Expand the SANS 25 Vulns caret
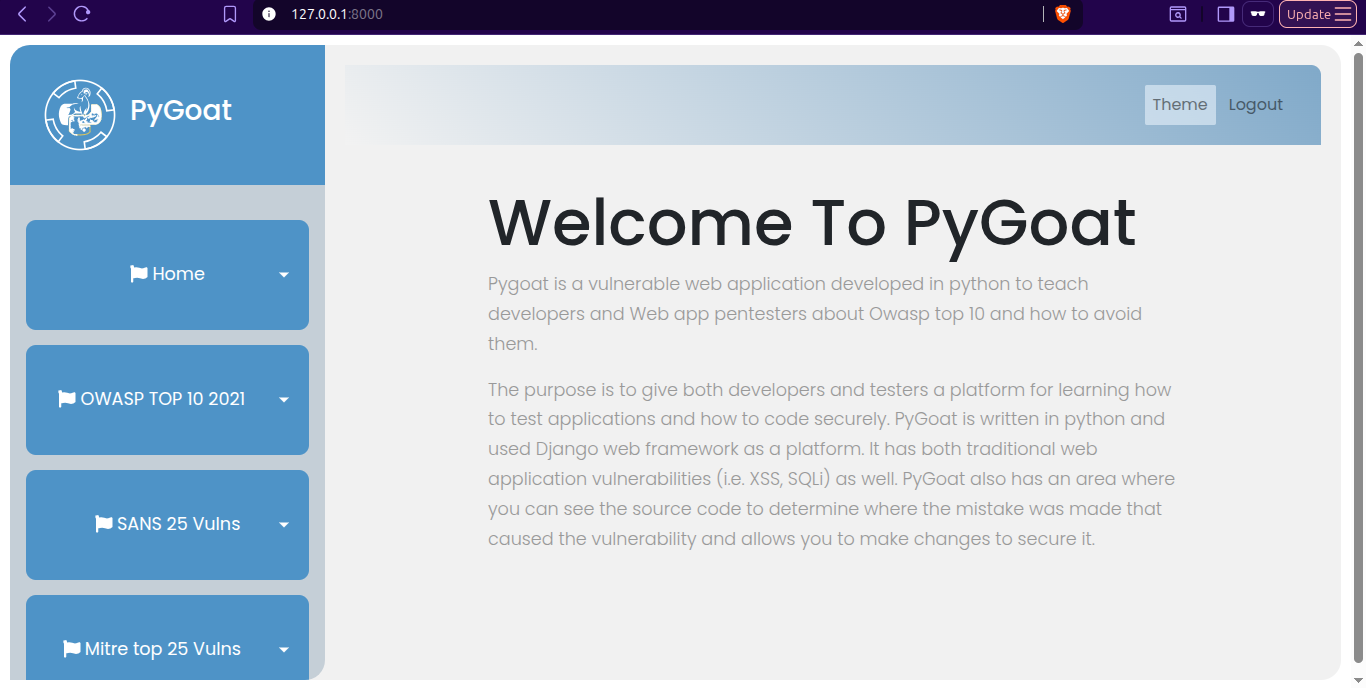Viewport: 1366px width, 688px height. [x=284, y=525]
